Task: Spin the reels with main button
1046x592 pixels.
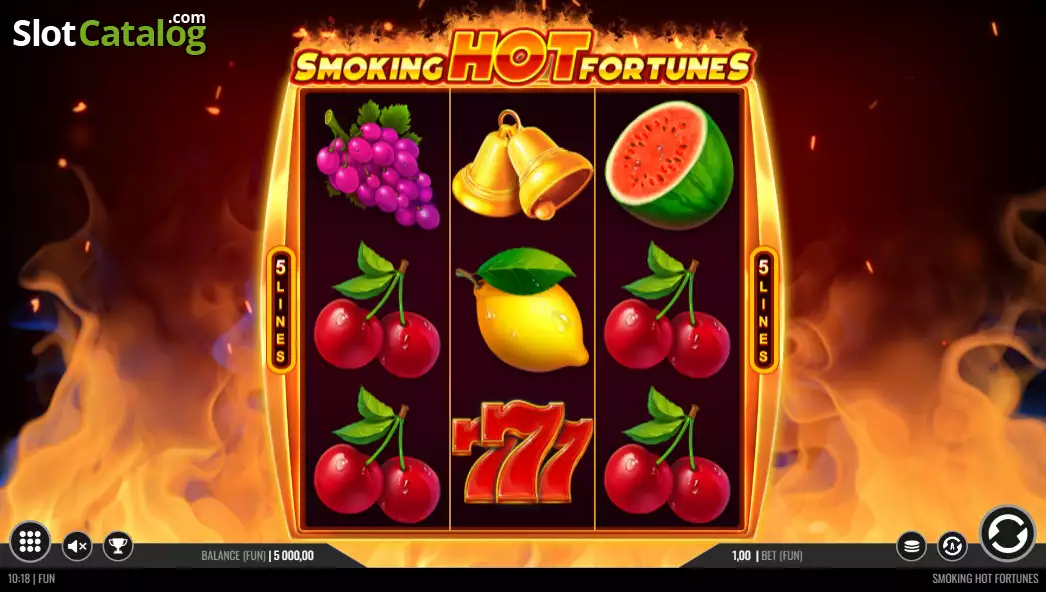Action: tap(1007, 534)
